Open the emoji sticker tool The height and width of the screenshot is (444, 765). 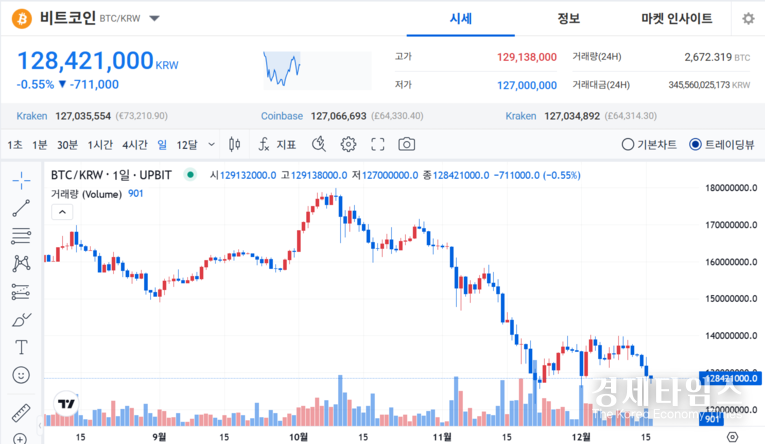[x=21, y=375]
